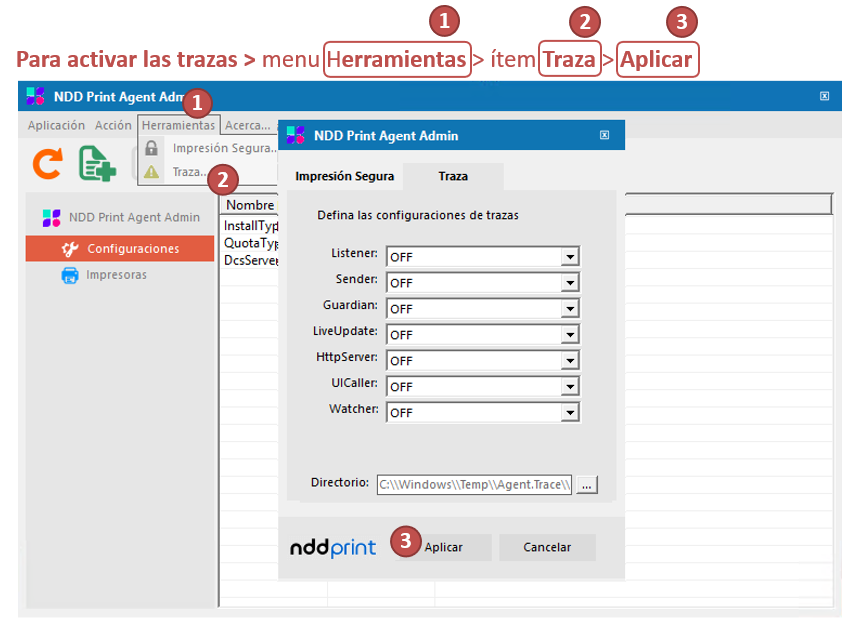Screen dimensions: 842x618
Task: Click the directory browse ellipsis button
Action: tap(587, 485)
